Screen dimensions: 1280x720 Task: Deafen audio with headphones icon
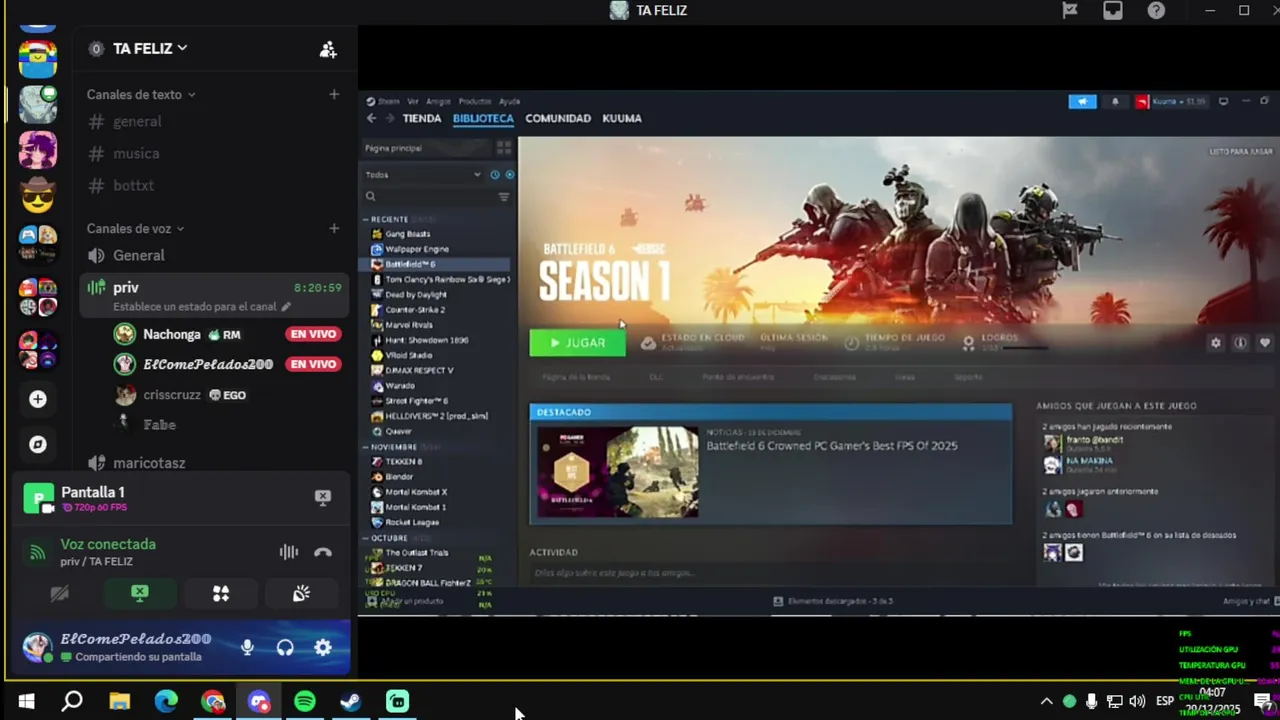pyautogui.click(x=285, y=647)
